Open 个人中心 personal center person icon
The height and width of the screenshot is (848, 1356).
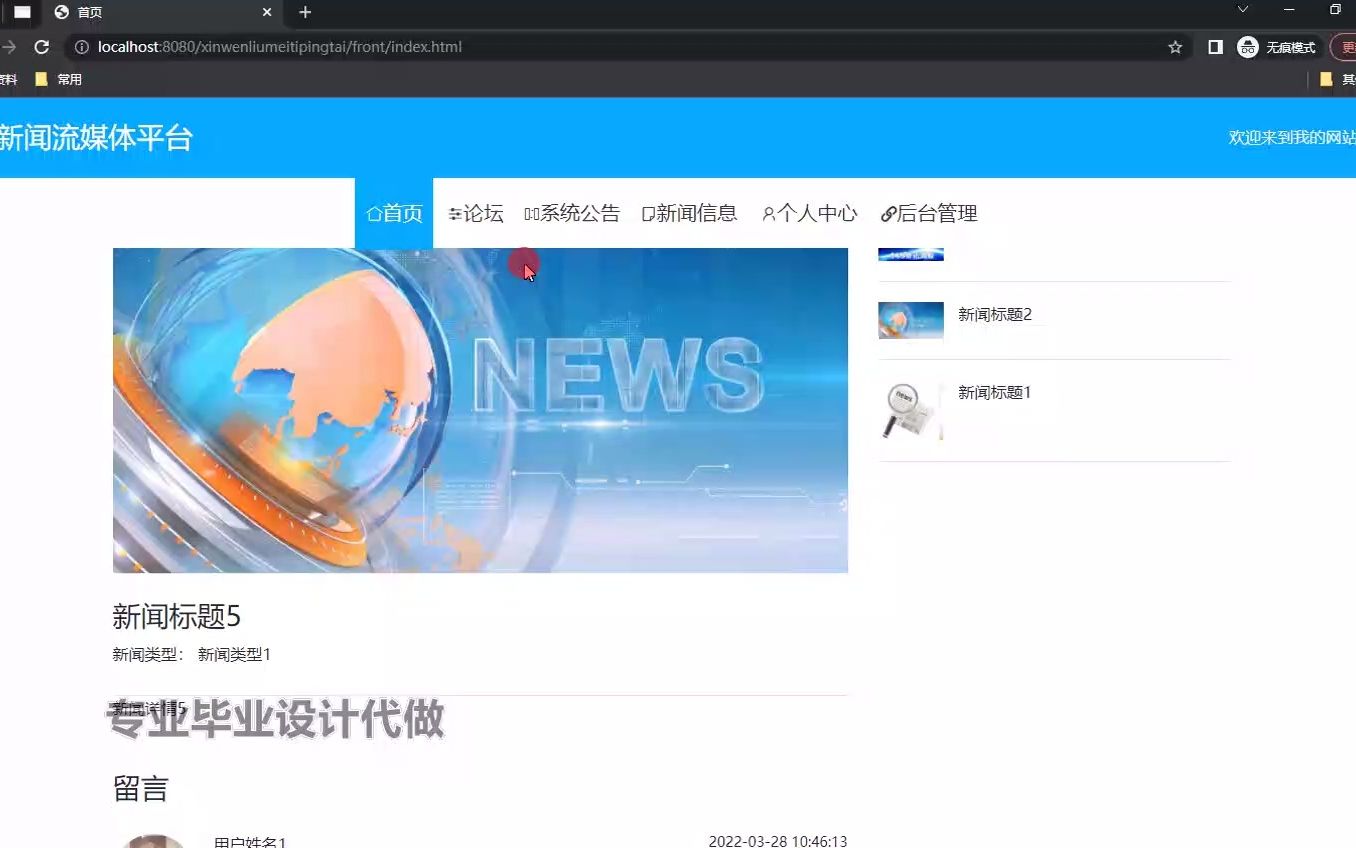pyautogui.click(x=768, y=213)
